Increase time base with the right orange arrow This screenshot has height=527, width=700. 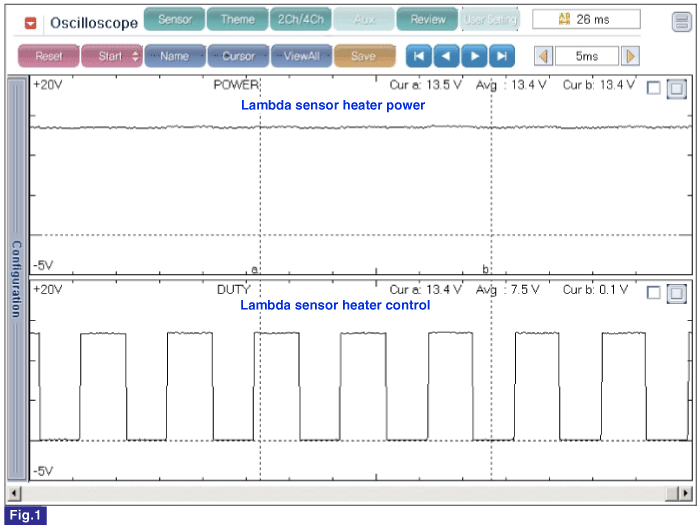coord(630,56)
